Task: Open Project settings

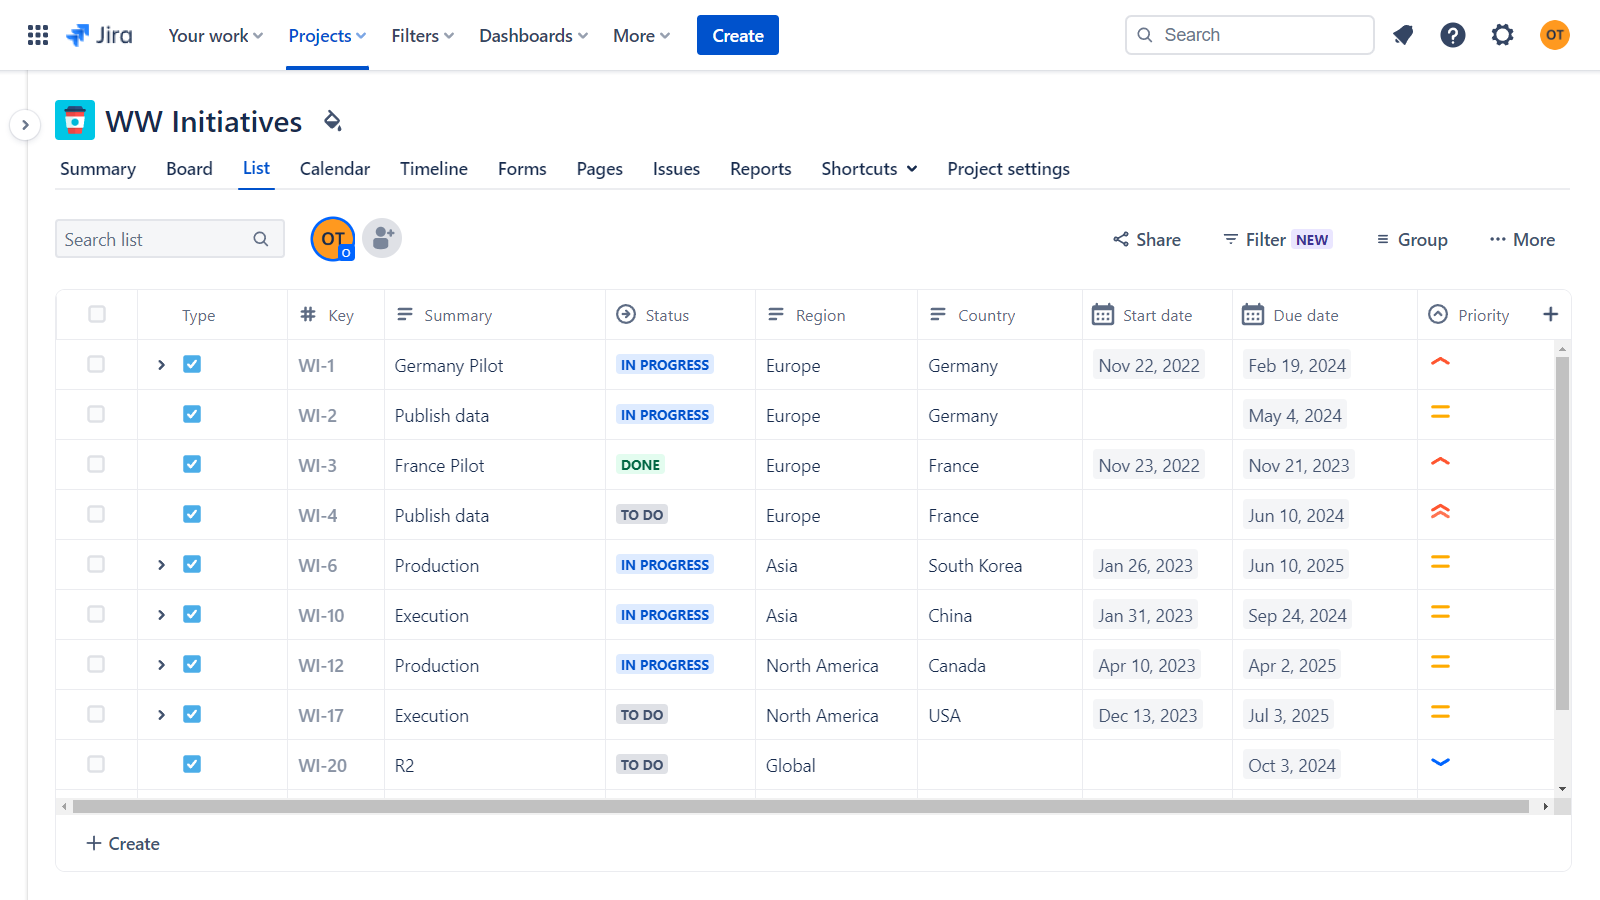Action: click(1008, 168)
